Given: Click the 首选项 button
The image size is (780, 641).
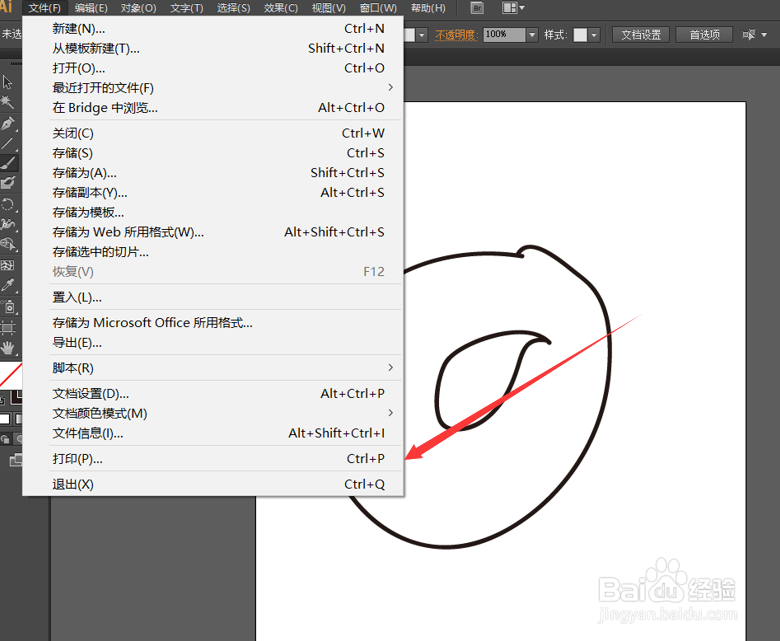Looking at the screenshot, I should [704, 35].
